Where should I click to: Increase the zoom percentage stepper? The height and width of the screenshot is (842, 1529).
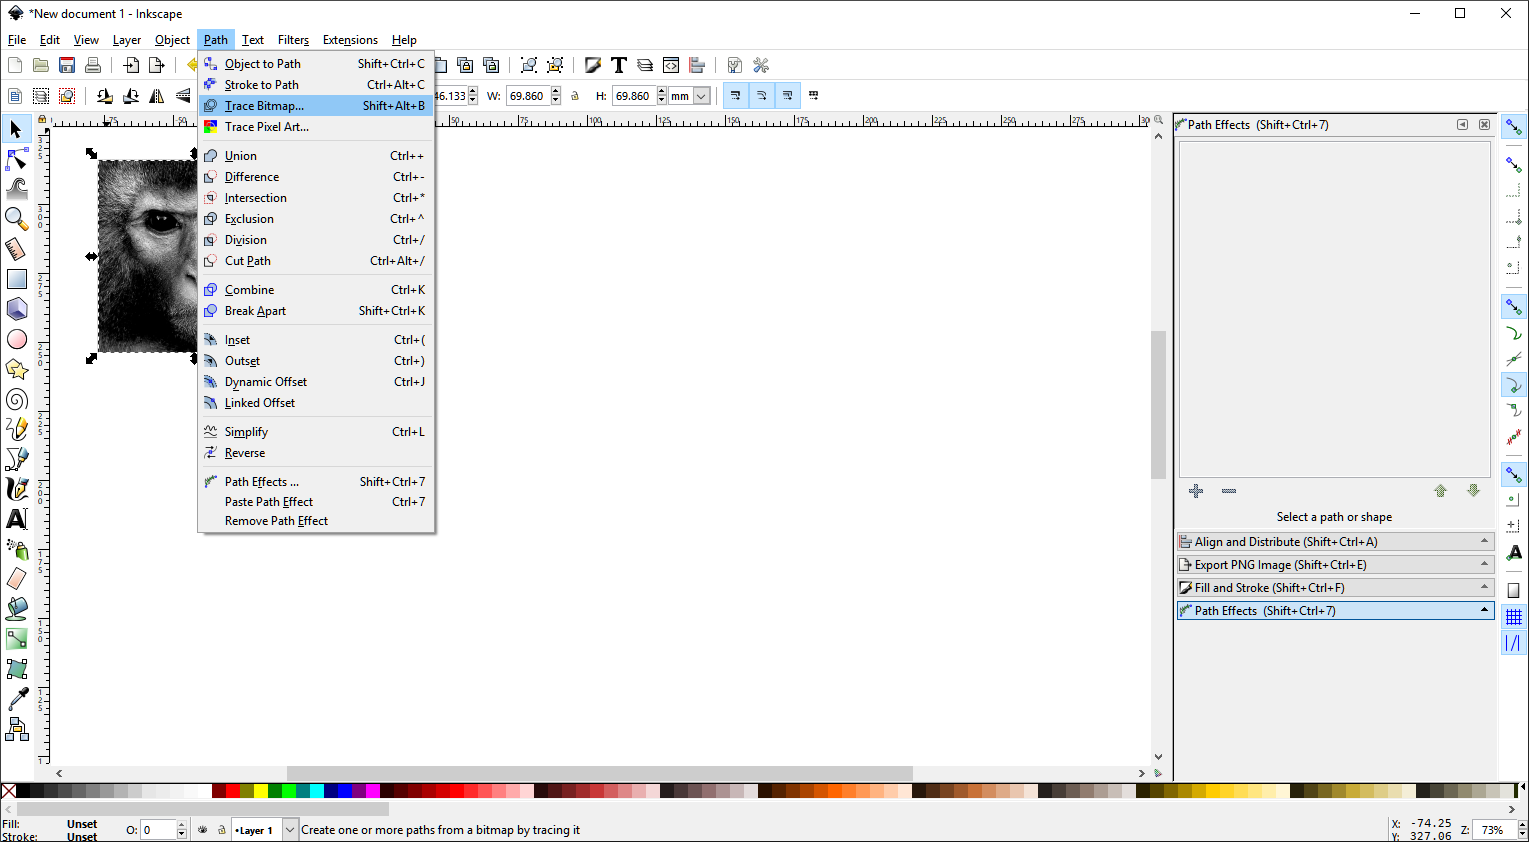pos(1522,825)
